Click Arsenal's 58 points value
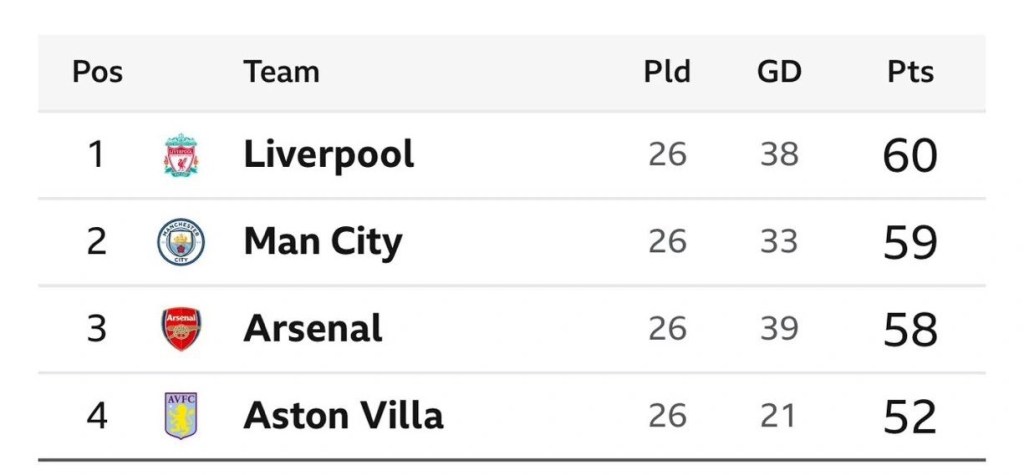This screenshot has height=475, width=1024. (910, 330)
